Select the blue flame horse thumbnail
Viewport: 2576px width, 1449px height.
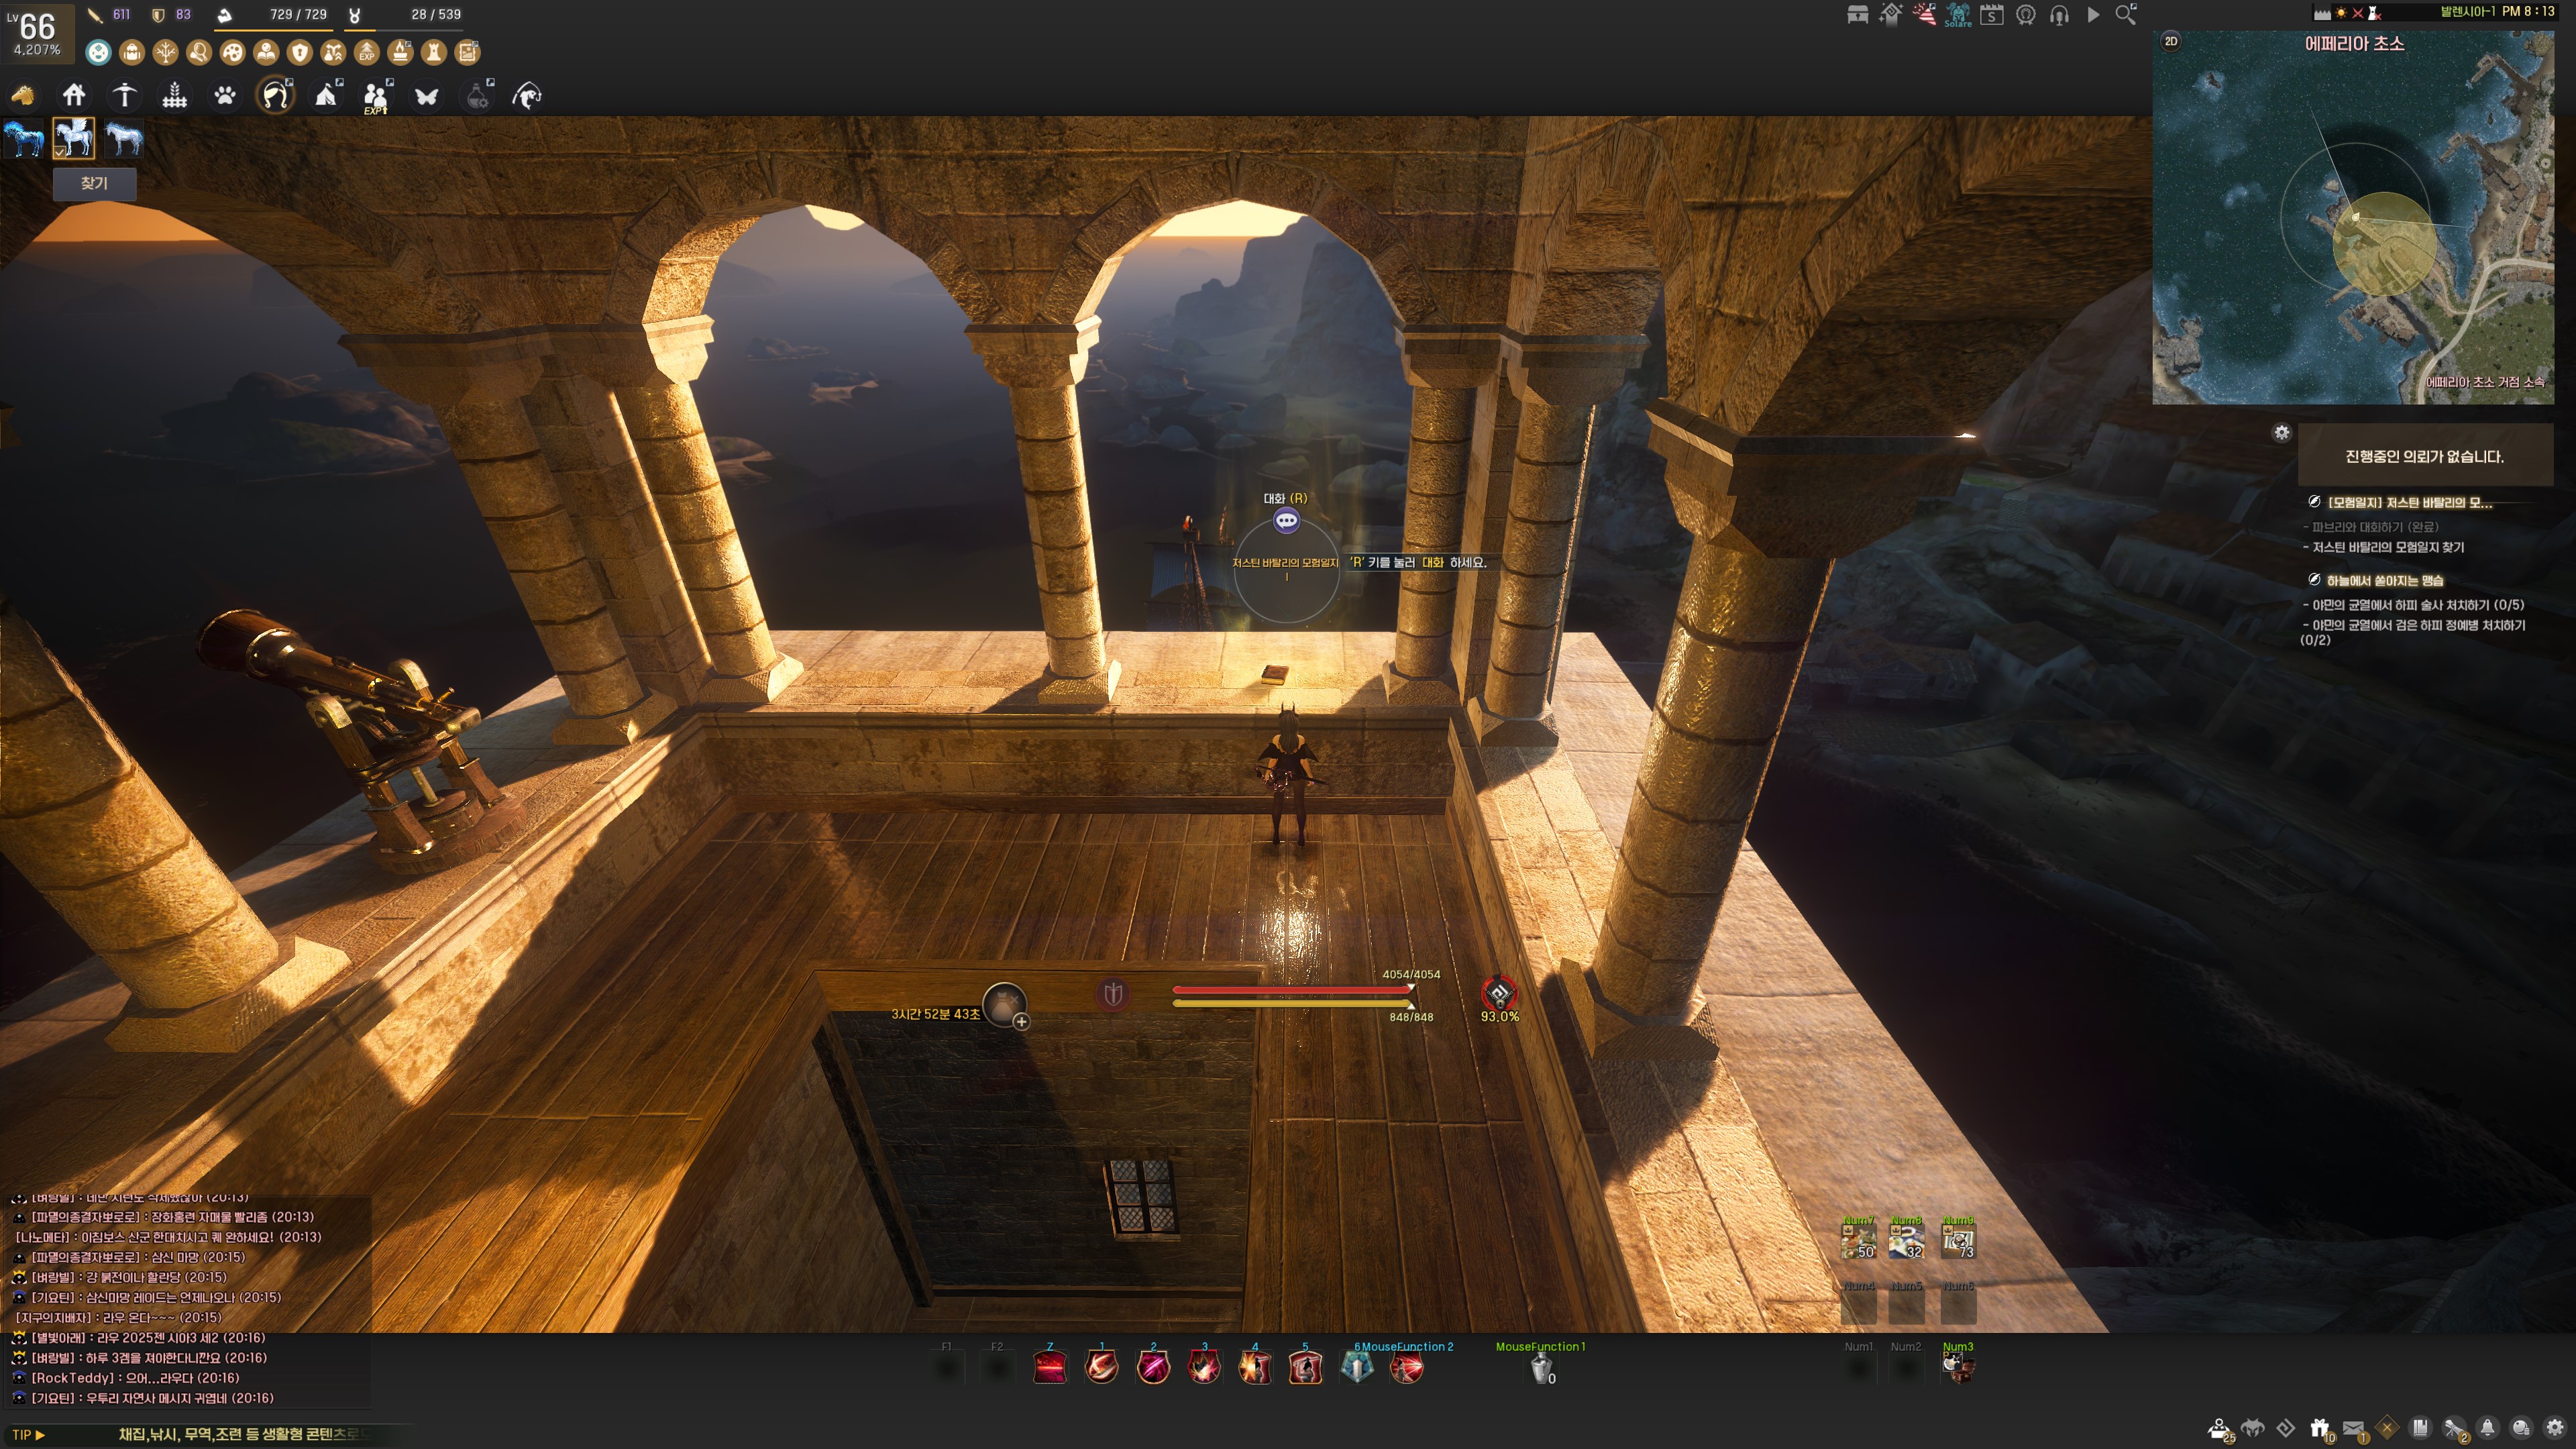(x=23, y=138)
